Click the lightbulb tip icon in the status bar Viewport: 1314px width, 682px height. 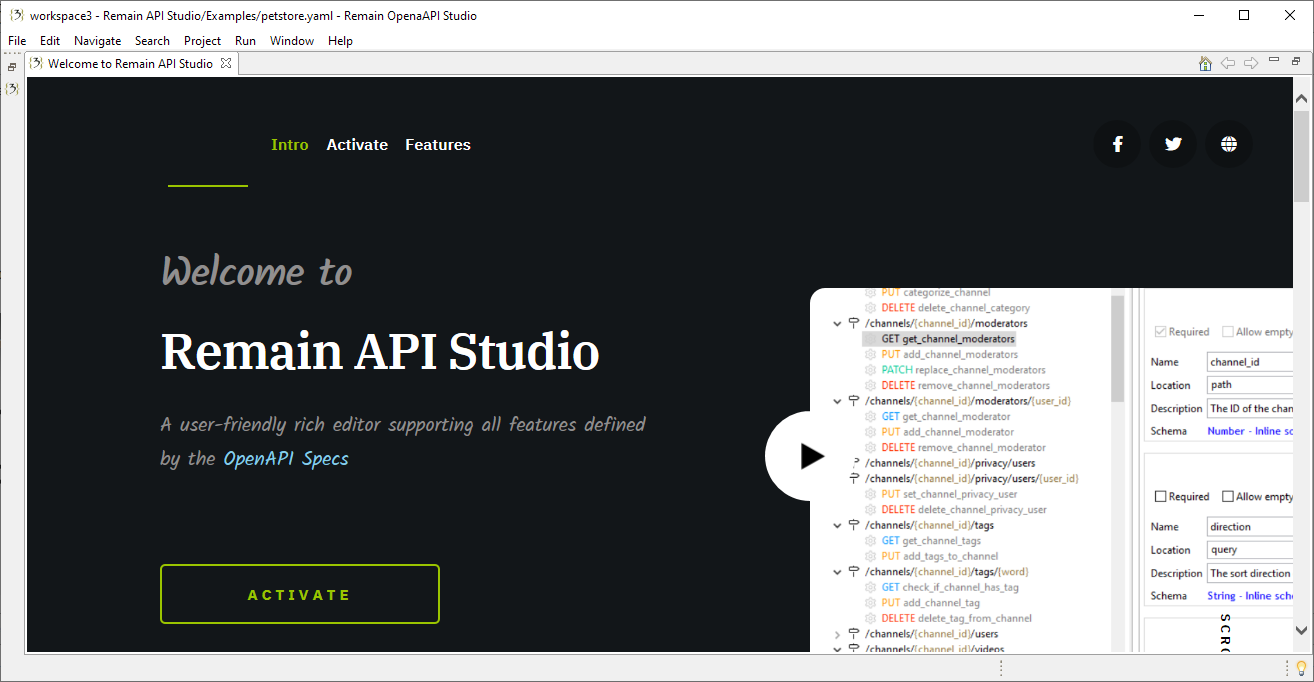1301,668
